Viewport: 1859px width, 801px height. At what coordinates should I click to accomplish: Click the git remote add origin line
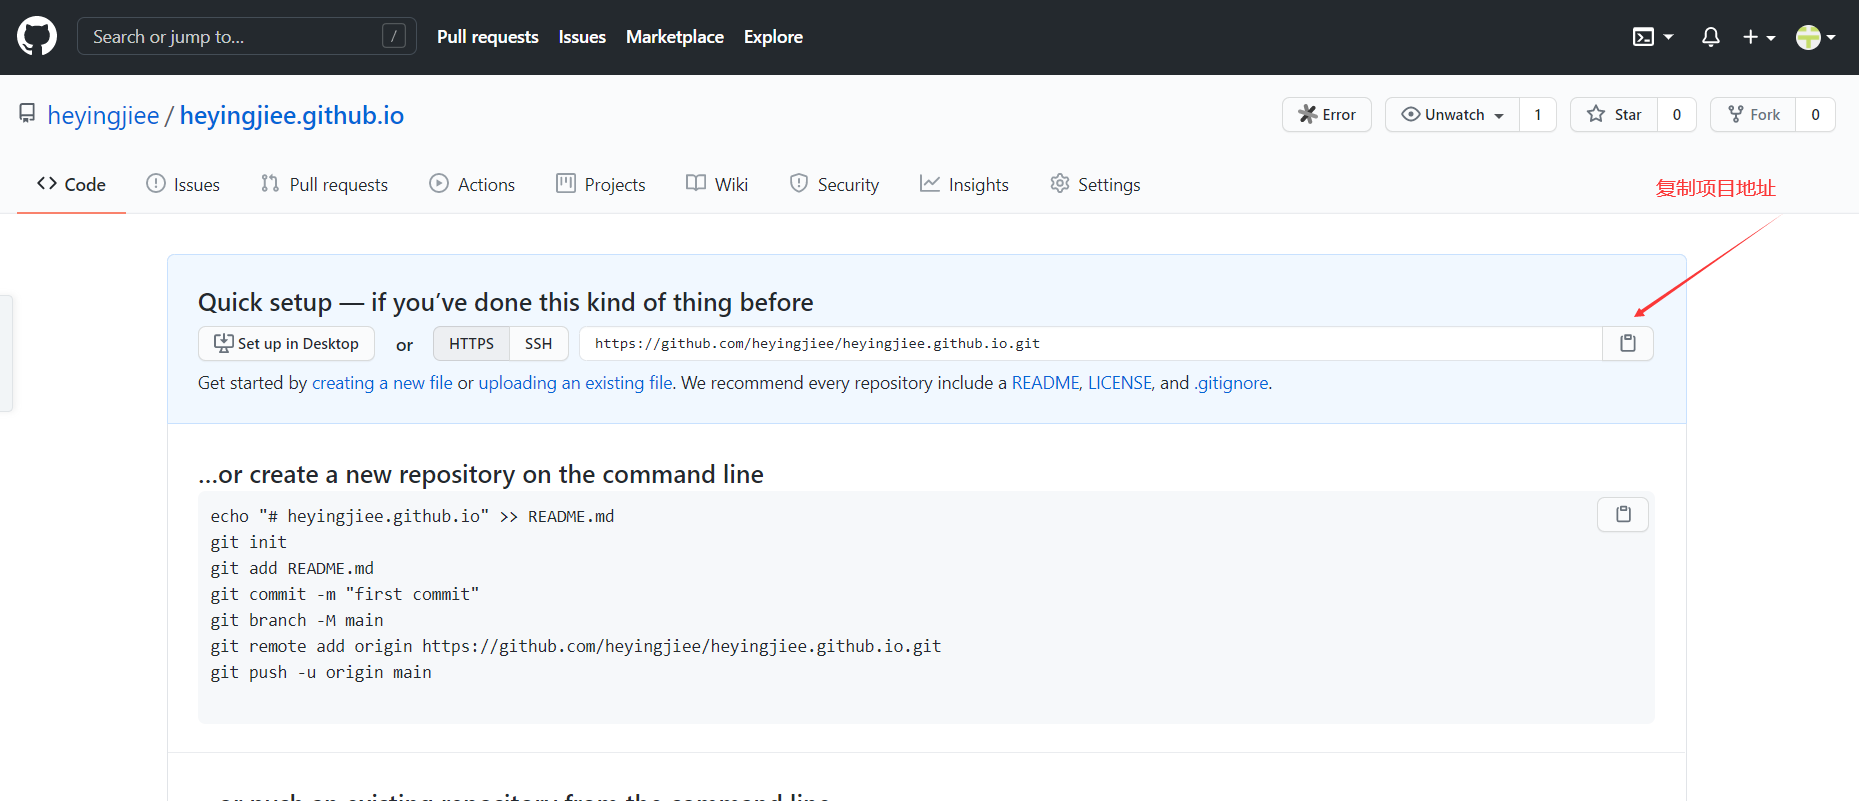[x=575, y=646]
